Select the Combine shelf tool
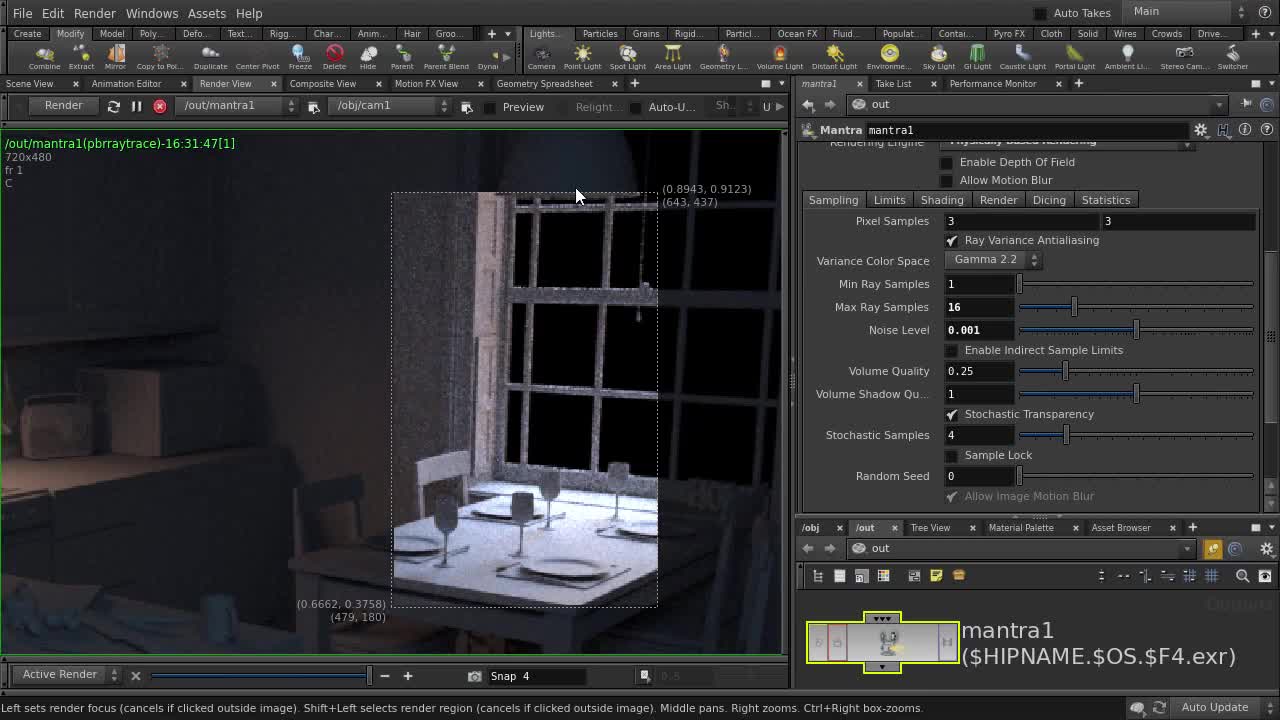1280x720 pixels. click(44, 57)
